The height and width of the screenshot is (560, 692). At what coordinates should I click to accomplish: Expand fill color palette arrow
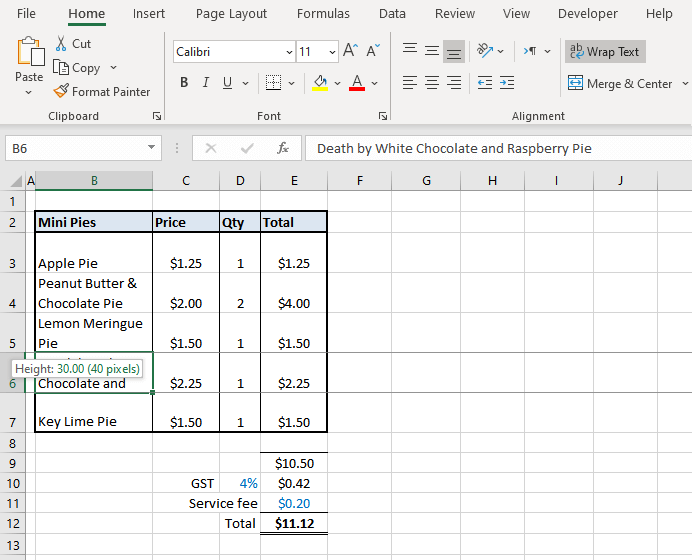[338, 83]
